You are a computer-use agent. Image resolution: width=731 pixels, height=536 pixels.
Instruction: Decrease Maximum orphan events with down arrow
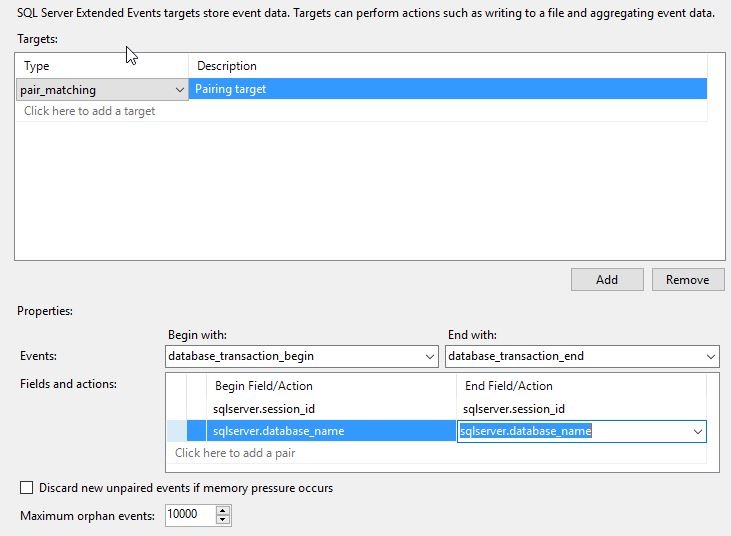click(223, 520)
